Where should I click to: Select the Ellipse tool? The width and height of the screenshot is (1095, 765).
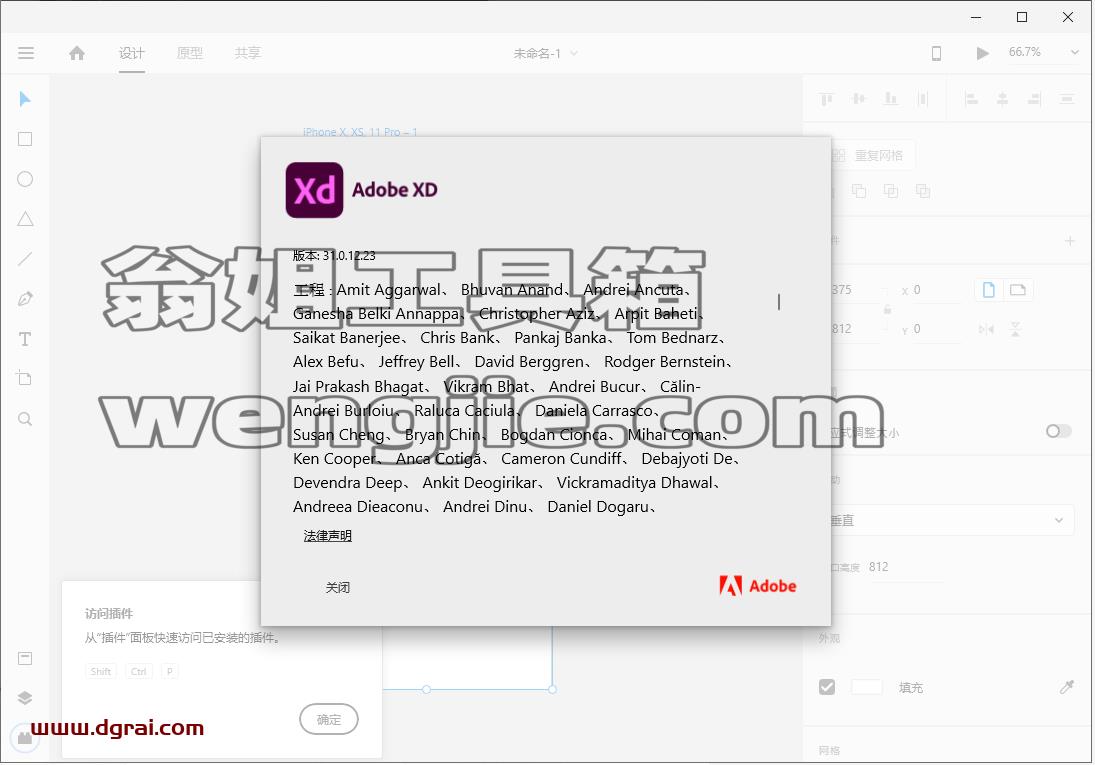tap(25, 180)
